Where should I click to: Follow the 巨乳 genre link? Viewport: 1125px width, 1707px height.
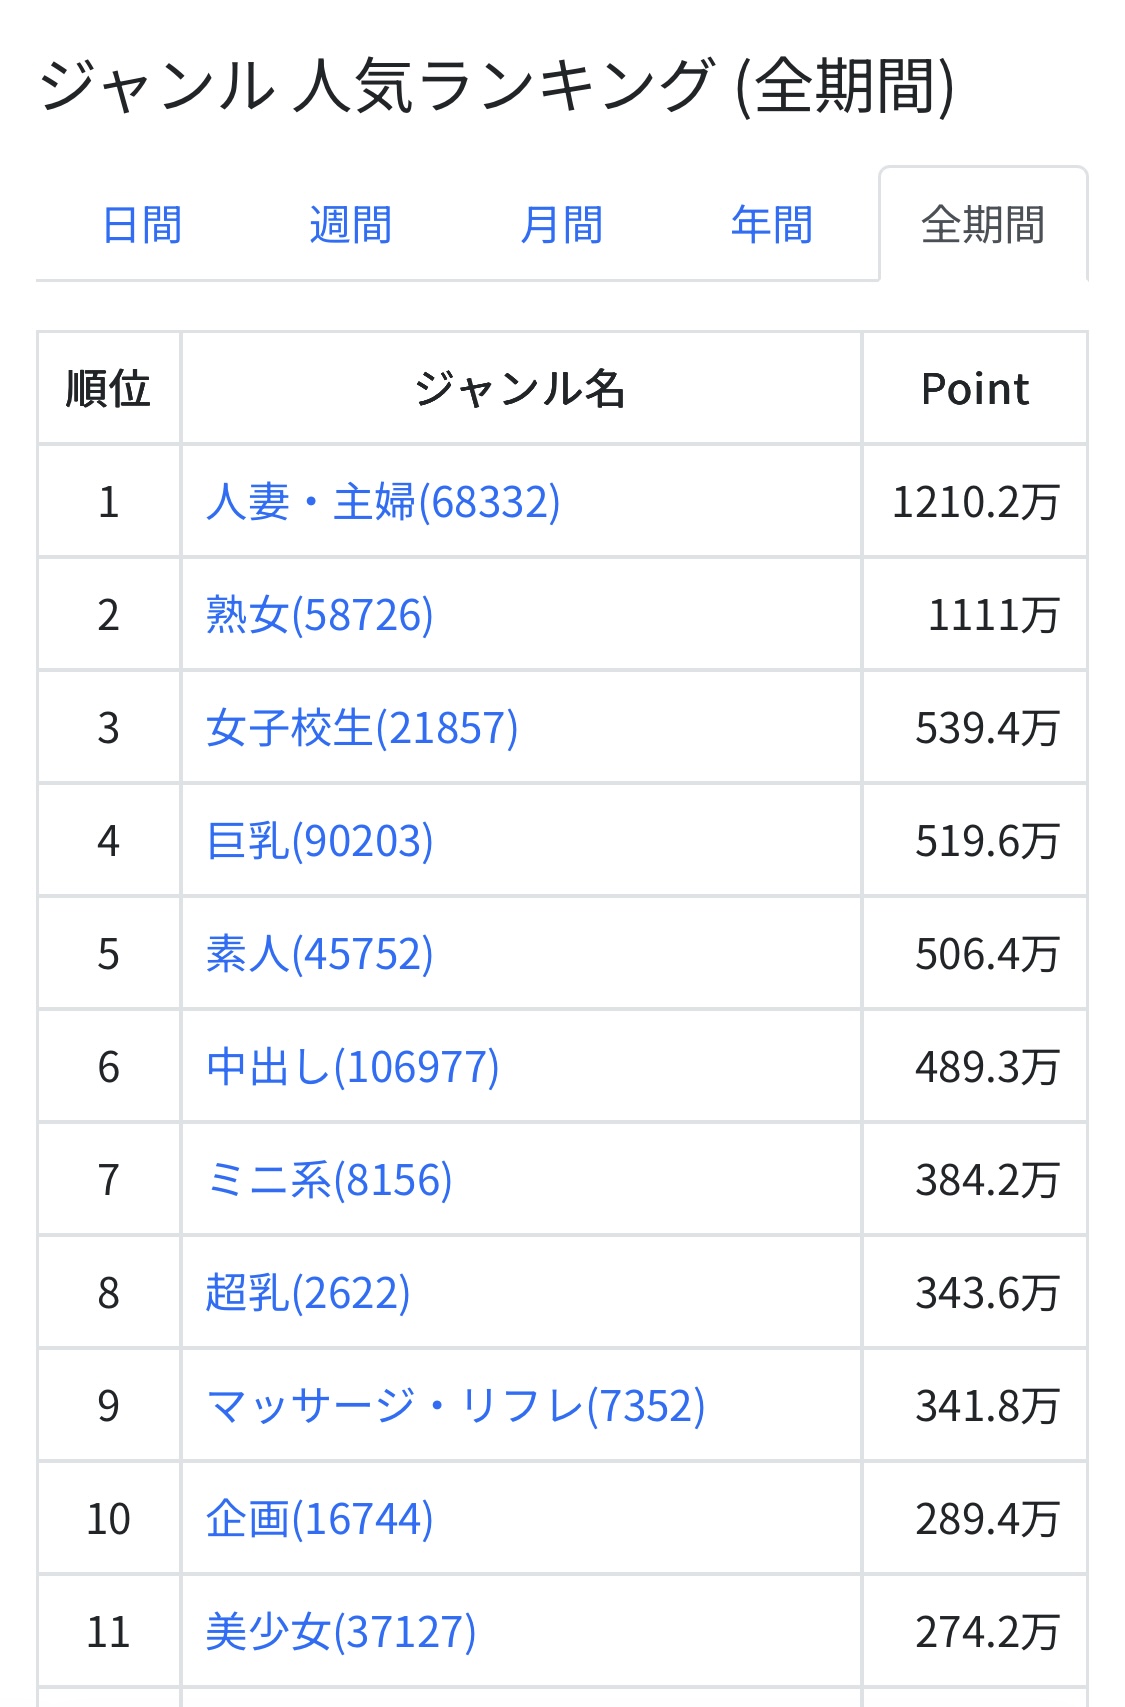[x=320, y=841]
